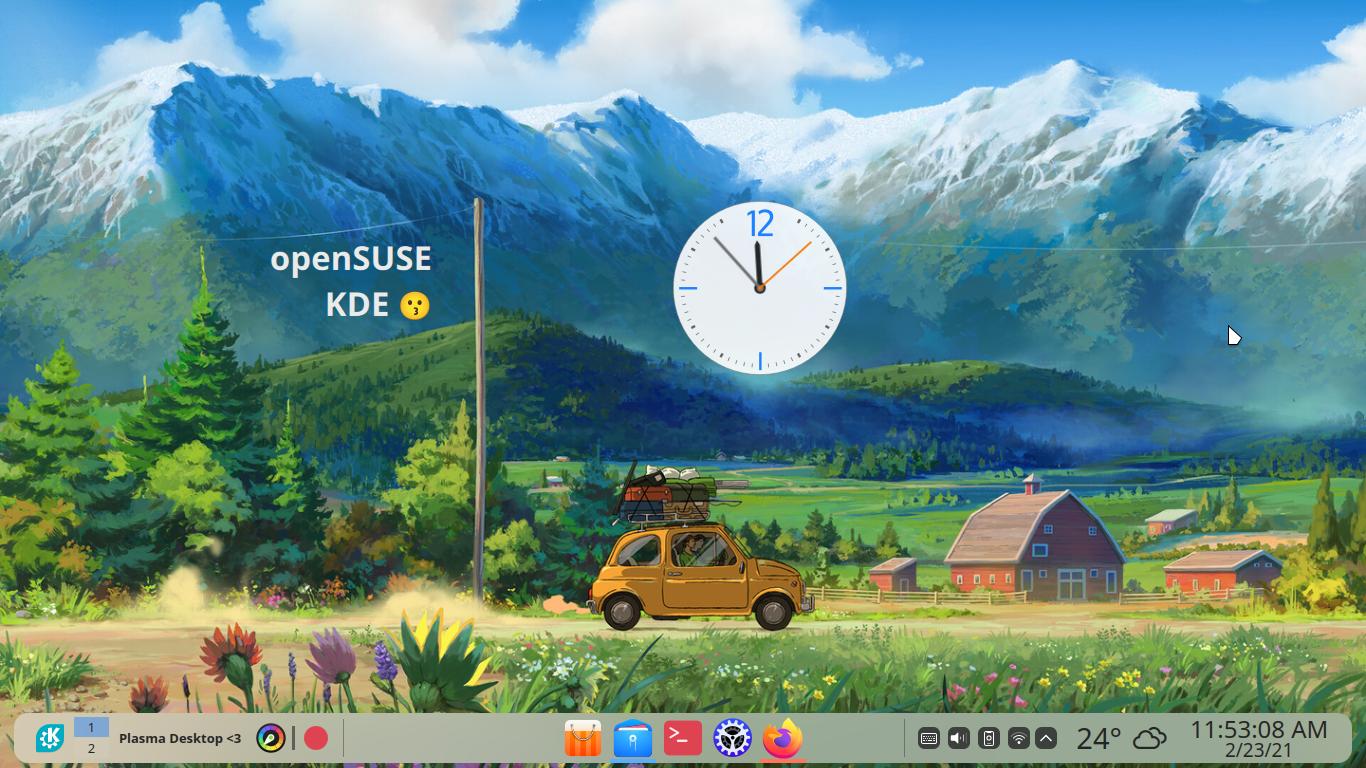Open the 24° weather widget
1366x768 pixels.
click(x=1098, y=738)
